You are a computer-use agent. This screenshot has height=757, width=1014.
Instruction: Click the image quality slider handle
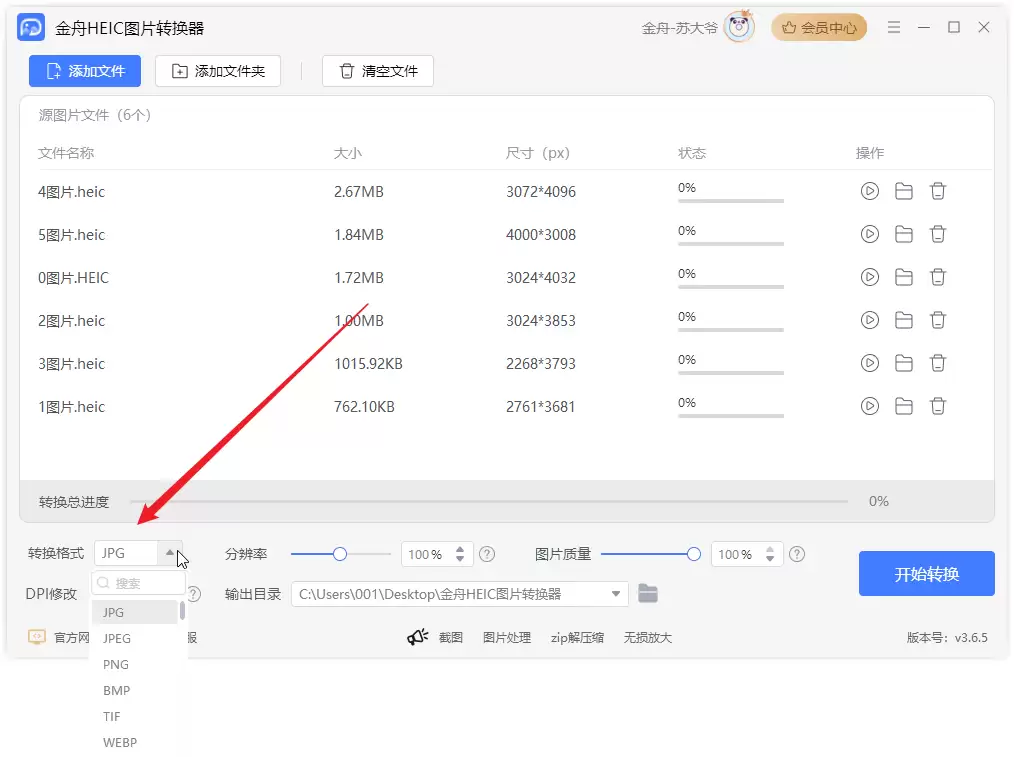click(x=693, y=554)
